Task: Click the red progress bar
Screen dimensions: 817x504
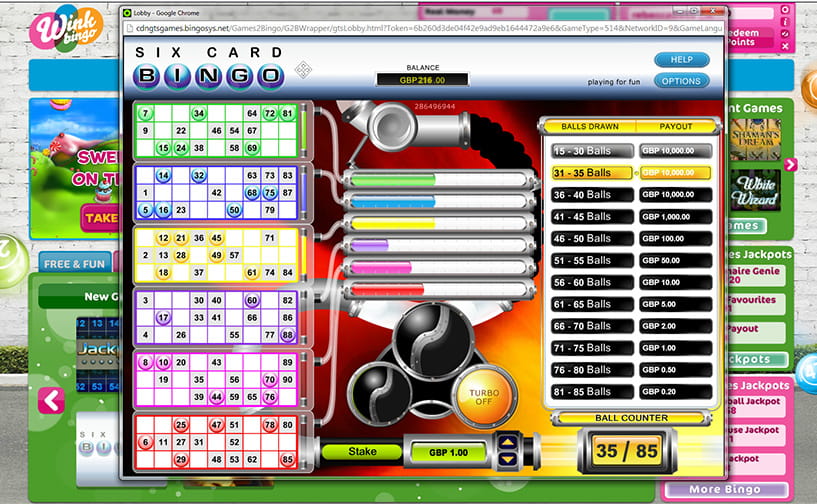Action: tap(439, 289)
